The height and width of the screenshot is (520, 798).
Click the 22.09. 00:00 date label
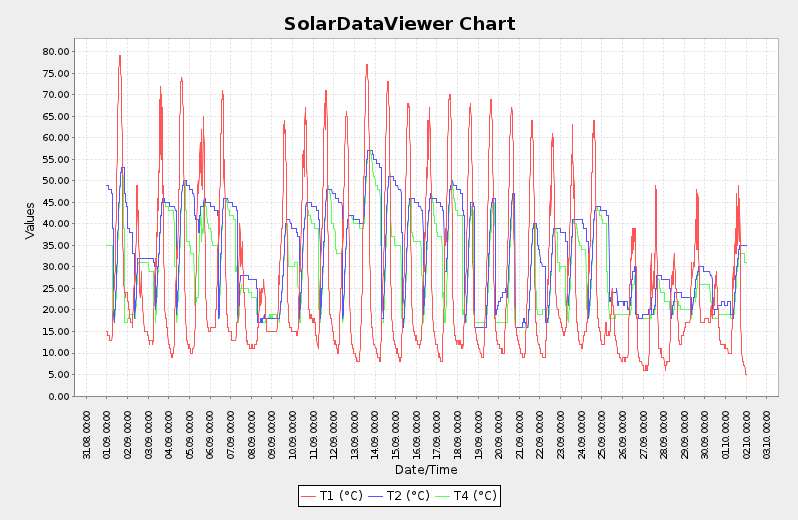[x=539, y=435]
